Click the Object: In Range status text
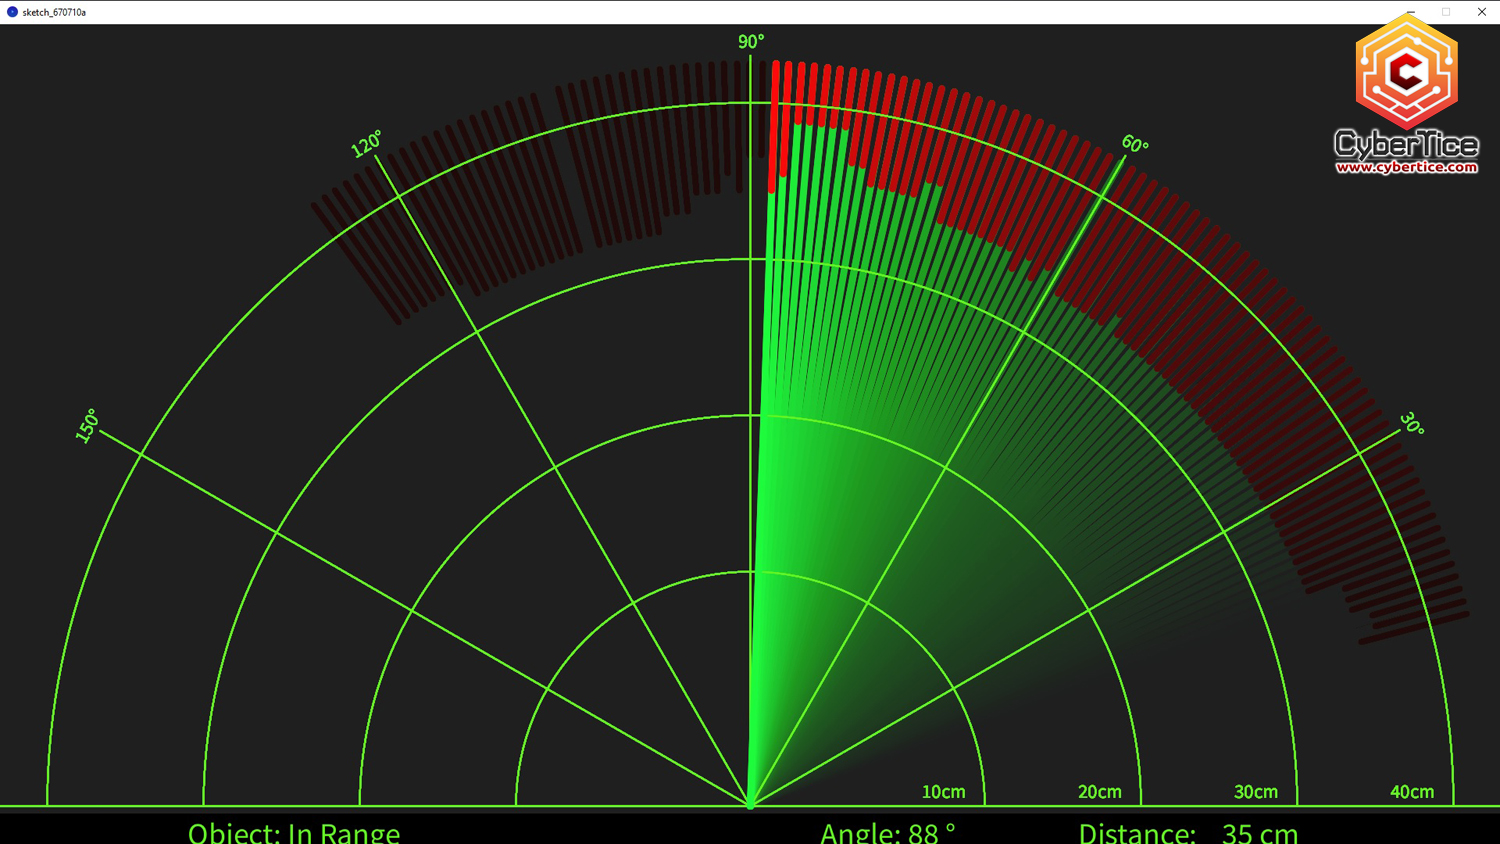The image size is (1500, 844). [x=294, y=832]
